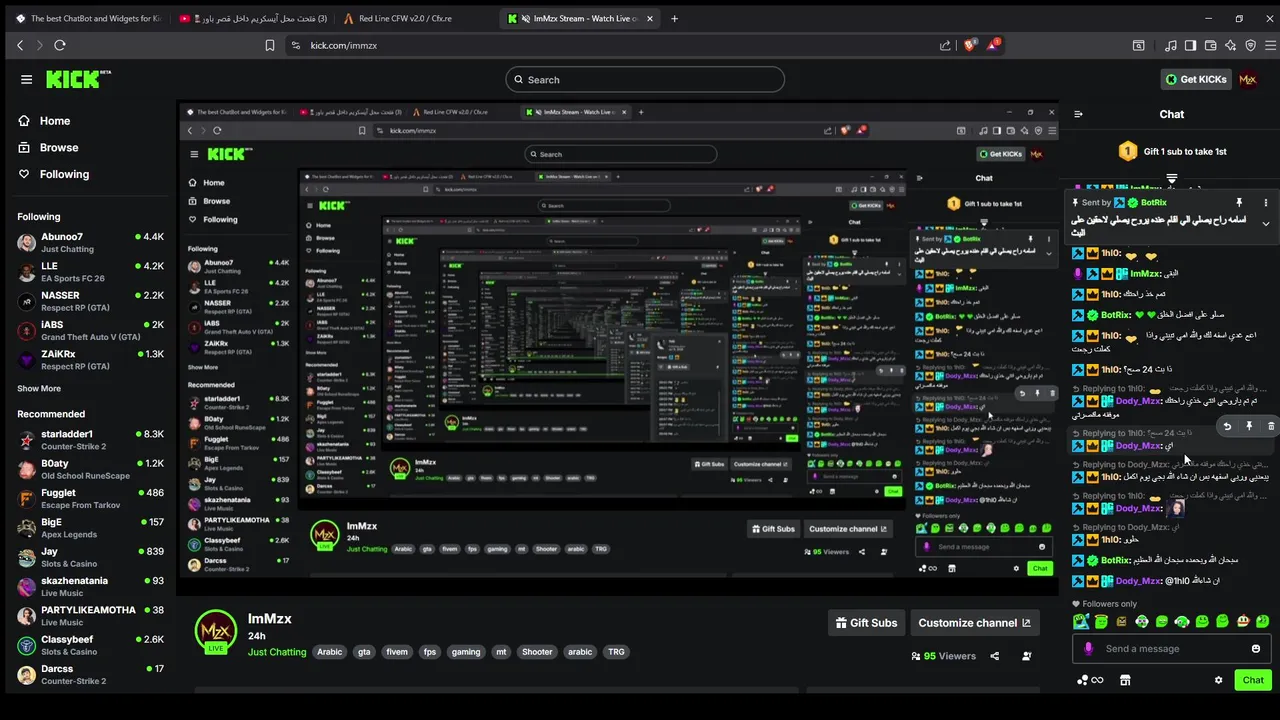The width and height of the screenshot is (1280, 720).
Task: Click ImMzx live avatar below stream
Action: (215, 631)
